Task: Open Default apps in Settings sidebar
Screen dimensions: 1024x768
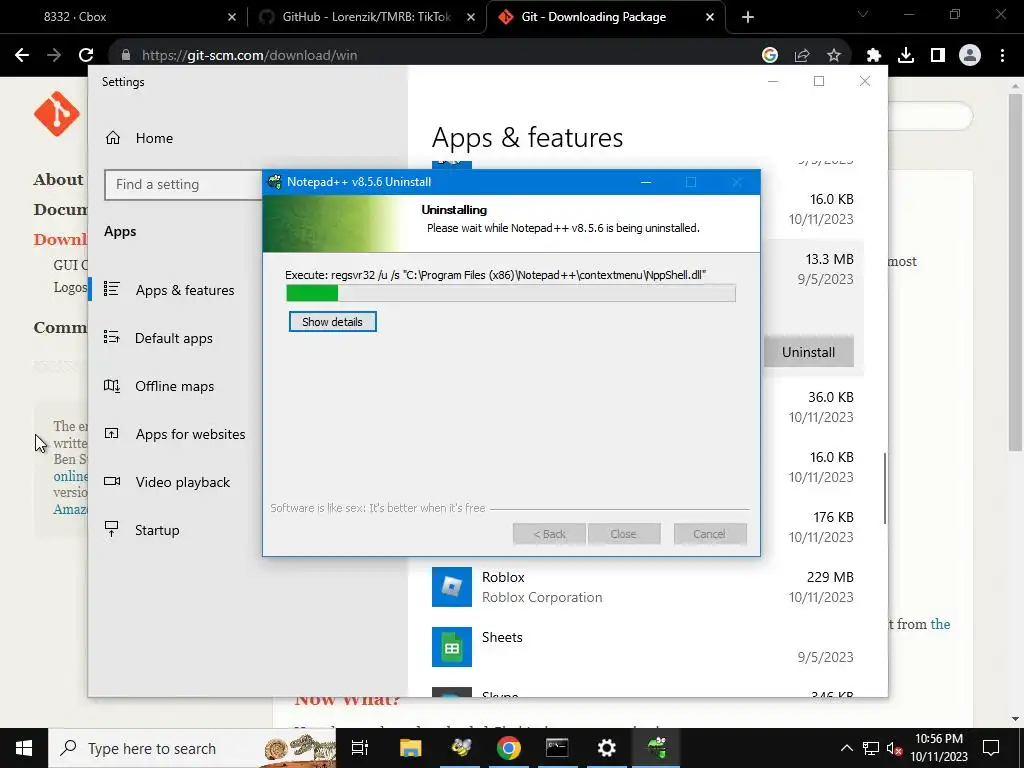Action: pos(176,338)
